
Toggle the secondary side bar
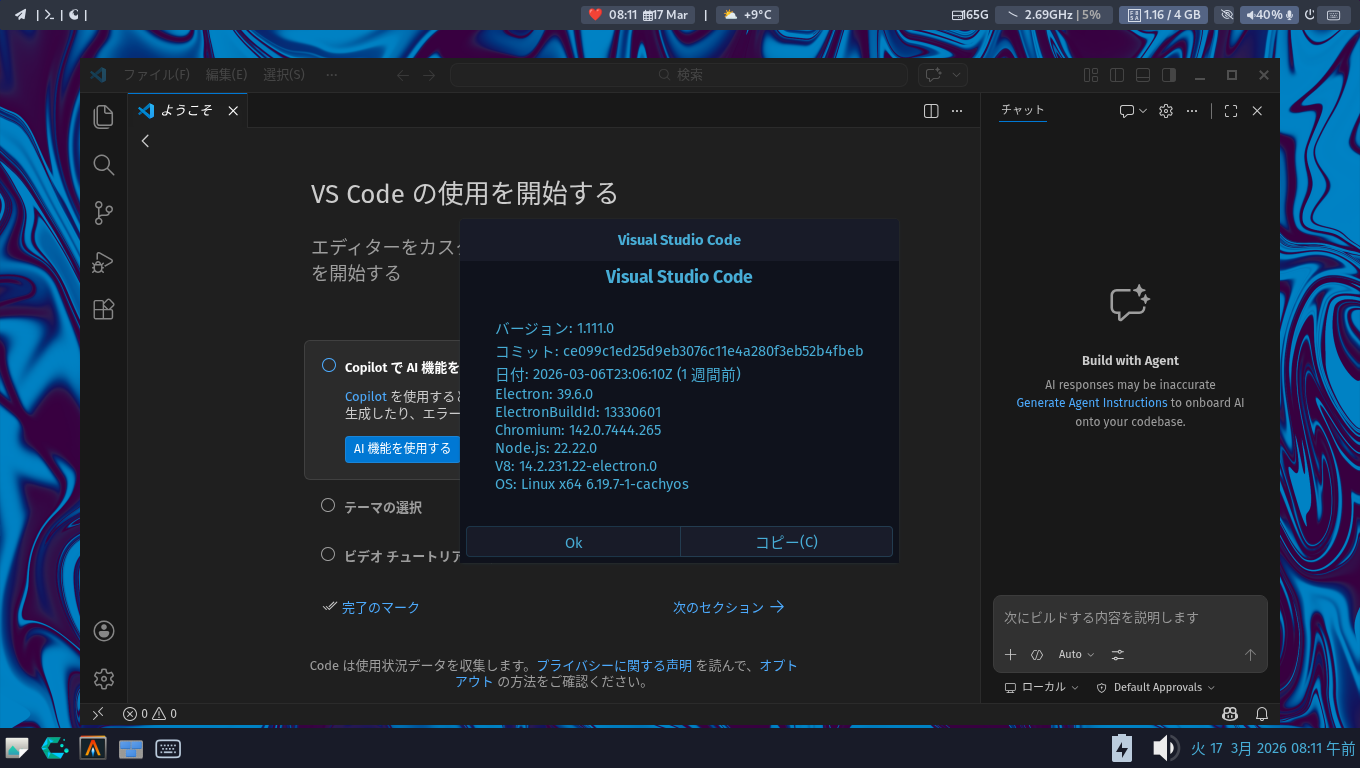[1168, 75]
